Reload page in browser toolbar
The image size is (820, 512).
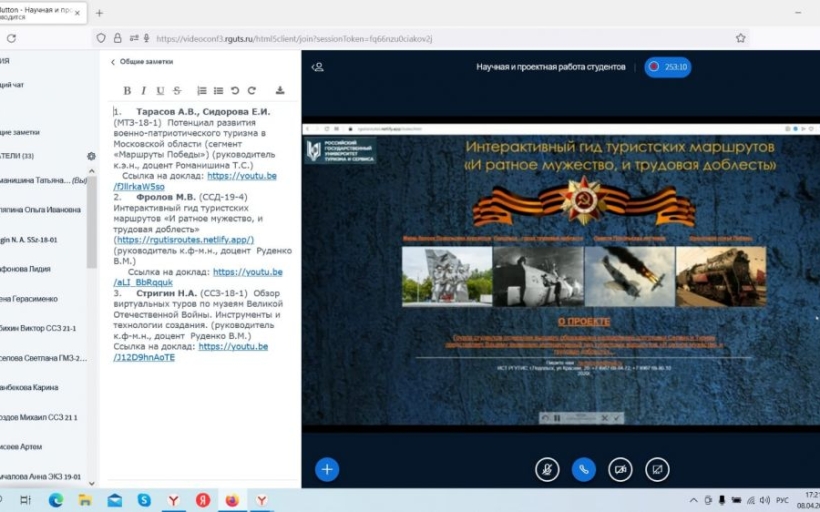tap(12, 38)
